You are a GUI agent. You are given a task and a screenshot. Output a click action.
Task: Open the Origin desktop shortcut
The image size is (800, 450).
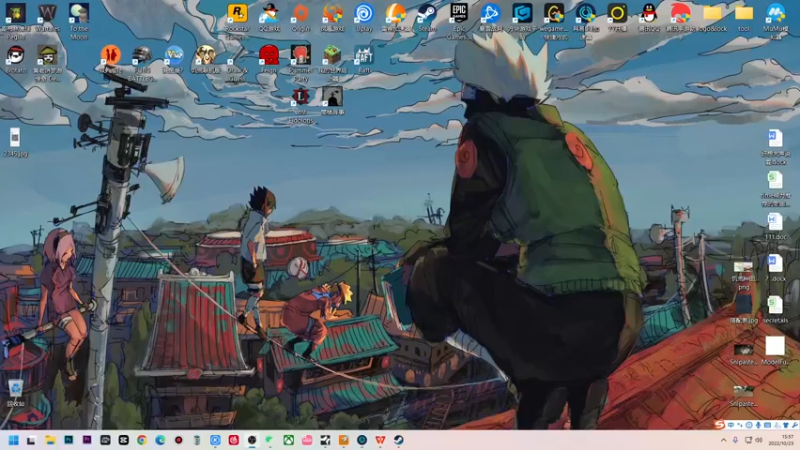301,18
